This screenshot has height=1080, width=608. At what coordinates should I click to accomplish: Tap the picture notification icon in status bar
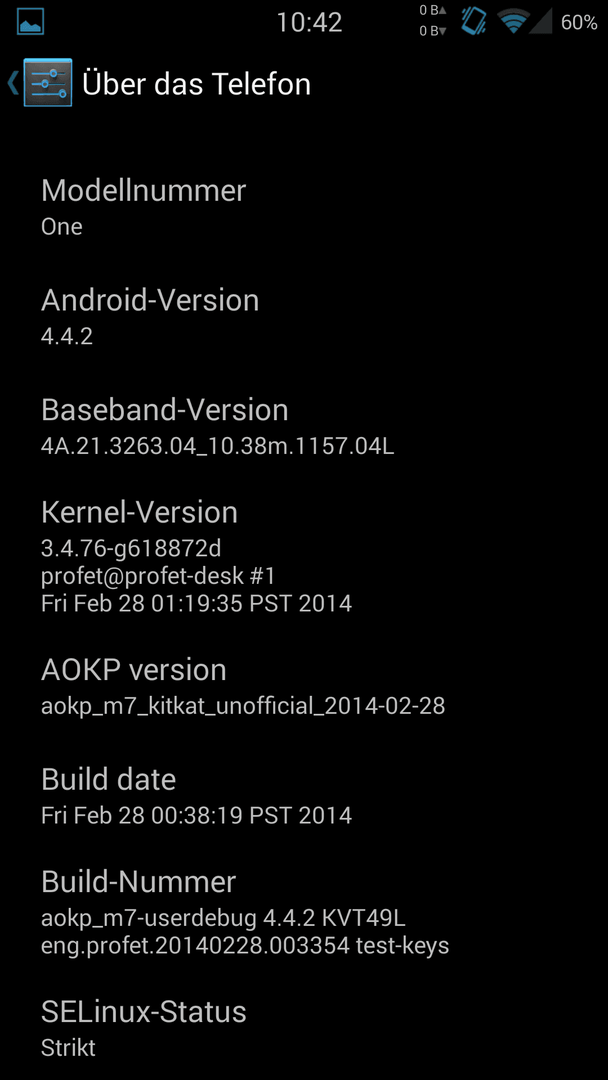coord(30,21)
